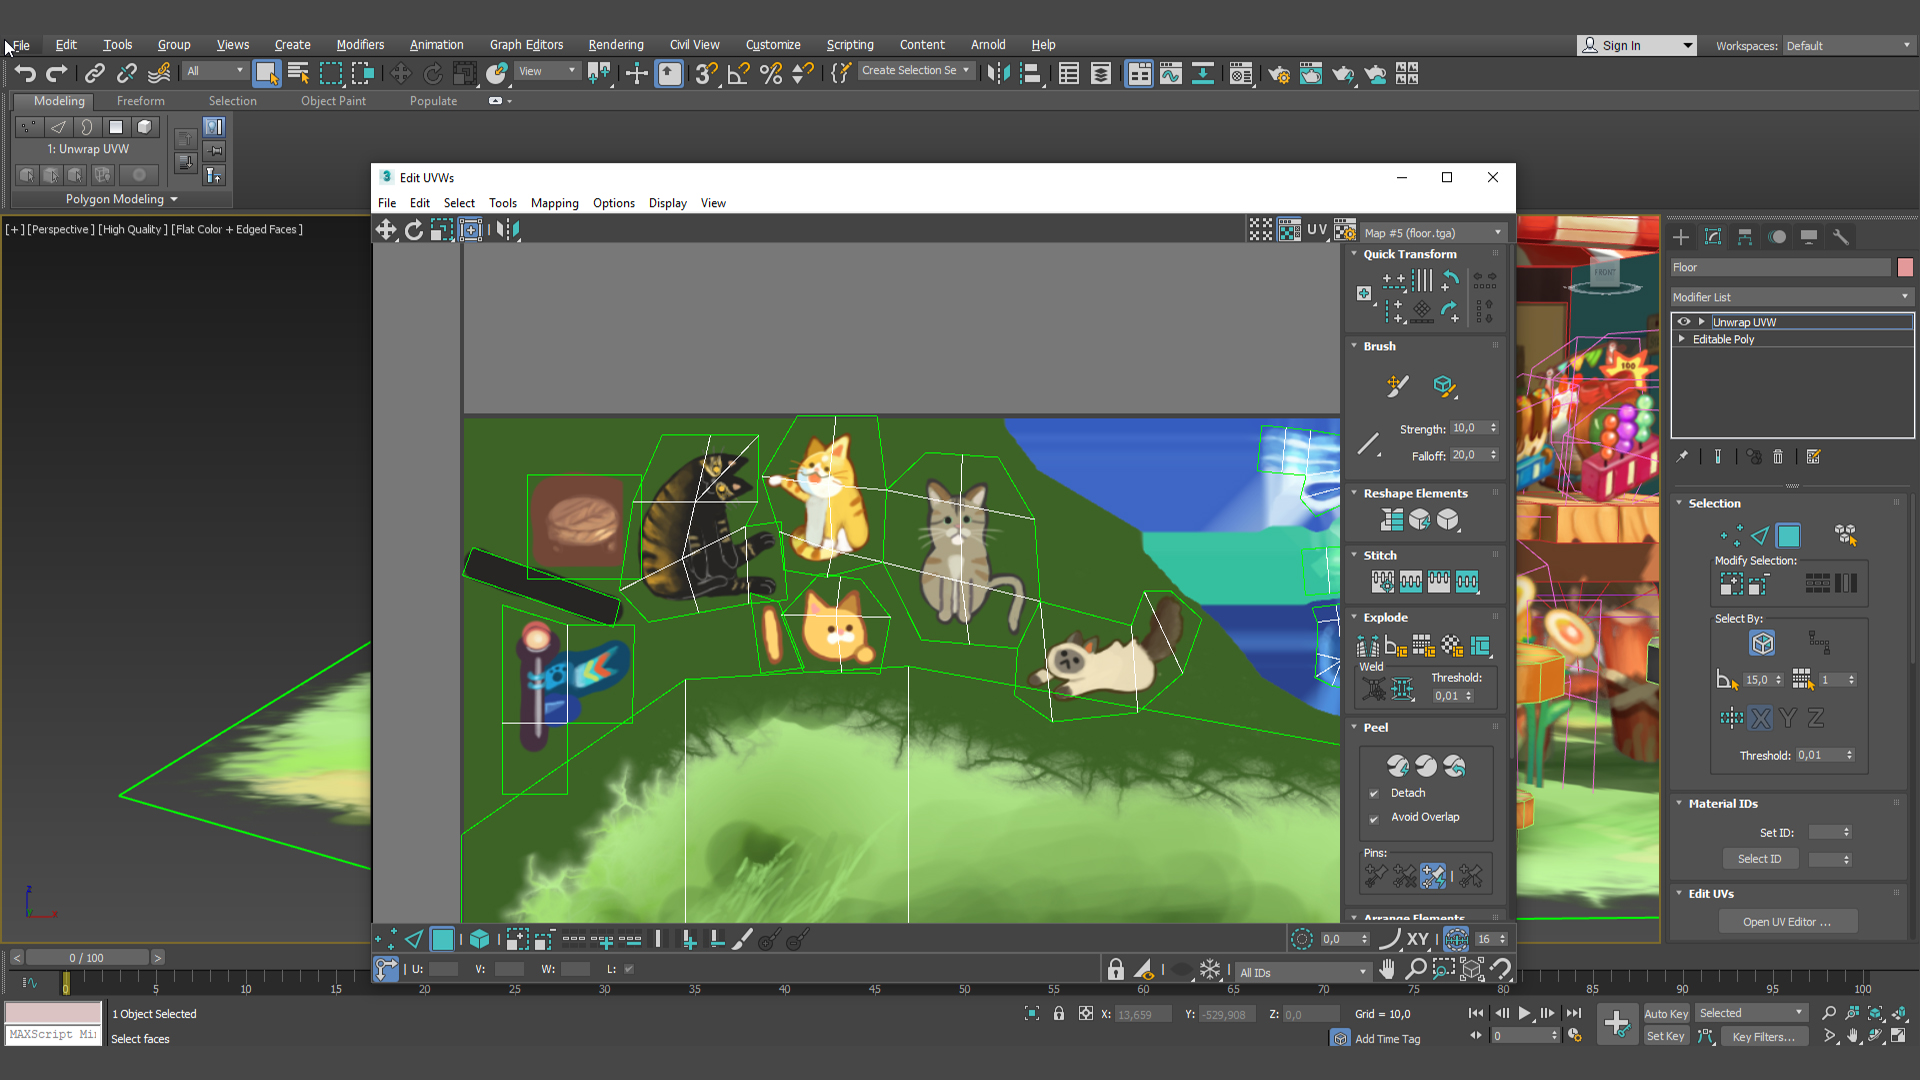Open the Polygon Modeling dropdown
Image resolution: width=1920 pixels, height=1080 pixels.
(x=121, y=200)
